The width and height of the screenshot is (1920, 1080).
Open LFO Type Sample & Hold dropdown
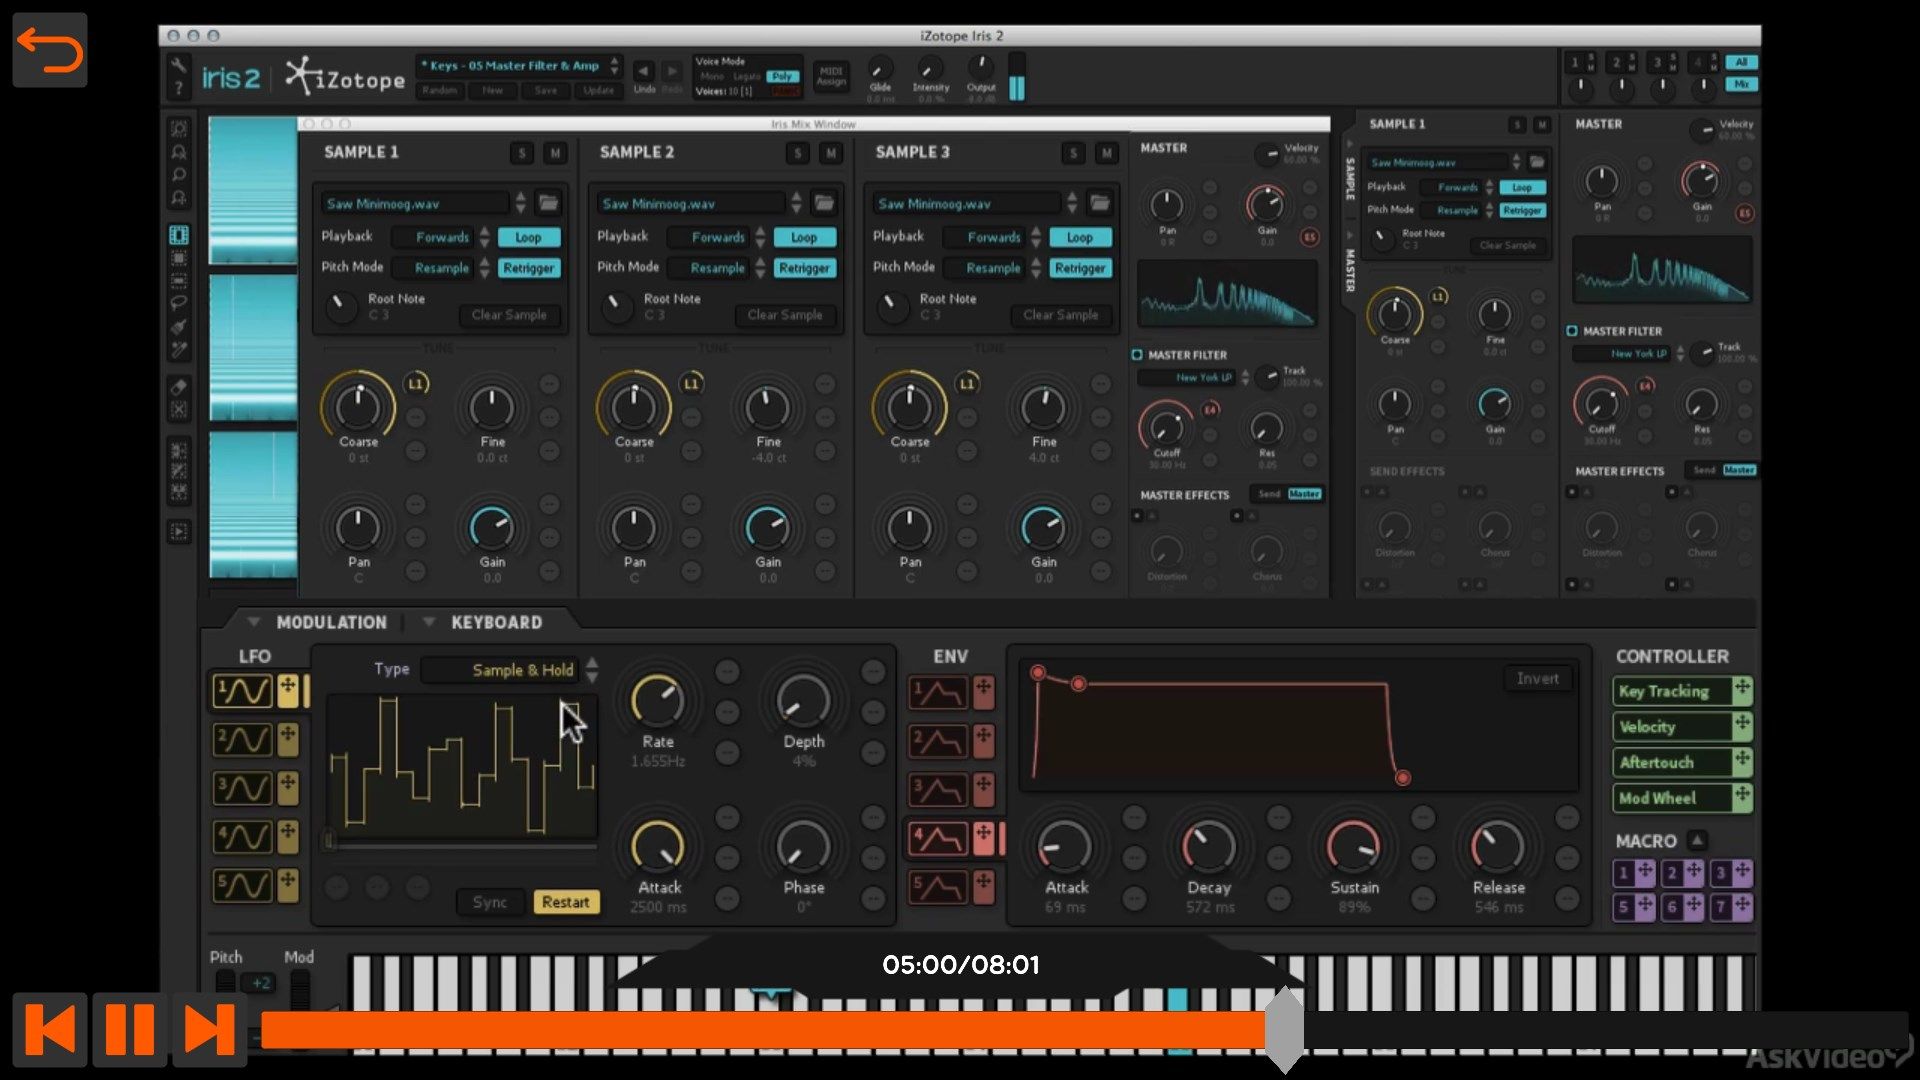point(511,669)
